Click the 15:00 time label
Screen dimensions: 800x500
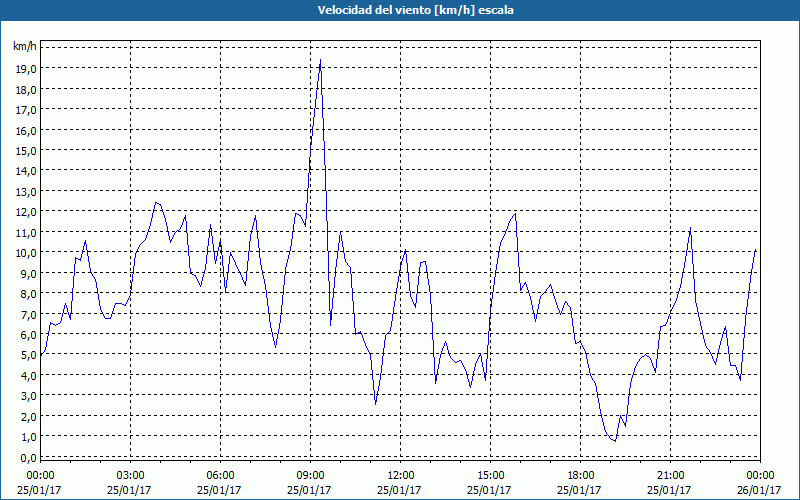pos(490,476)
